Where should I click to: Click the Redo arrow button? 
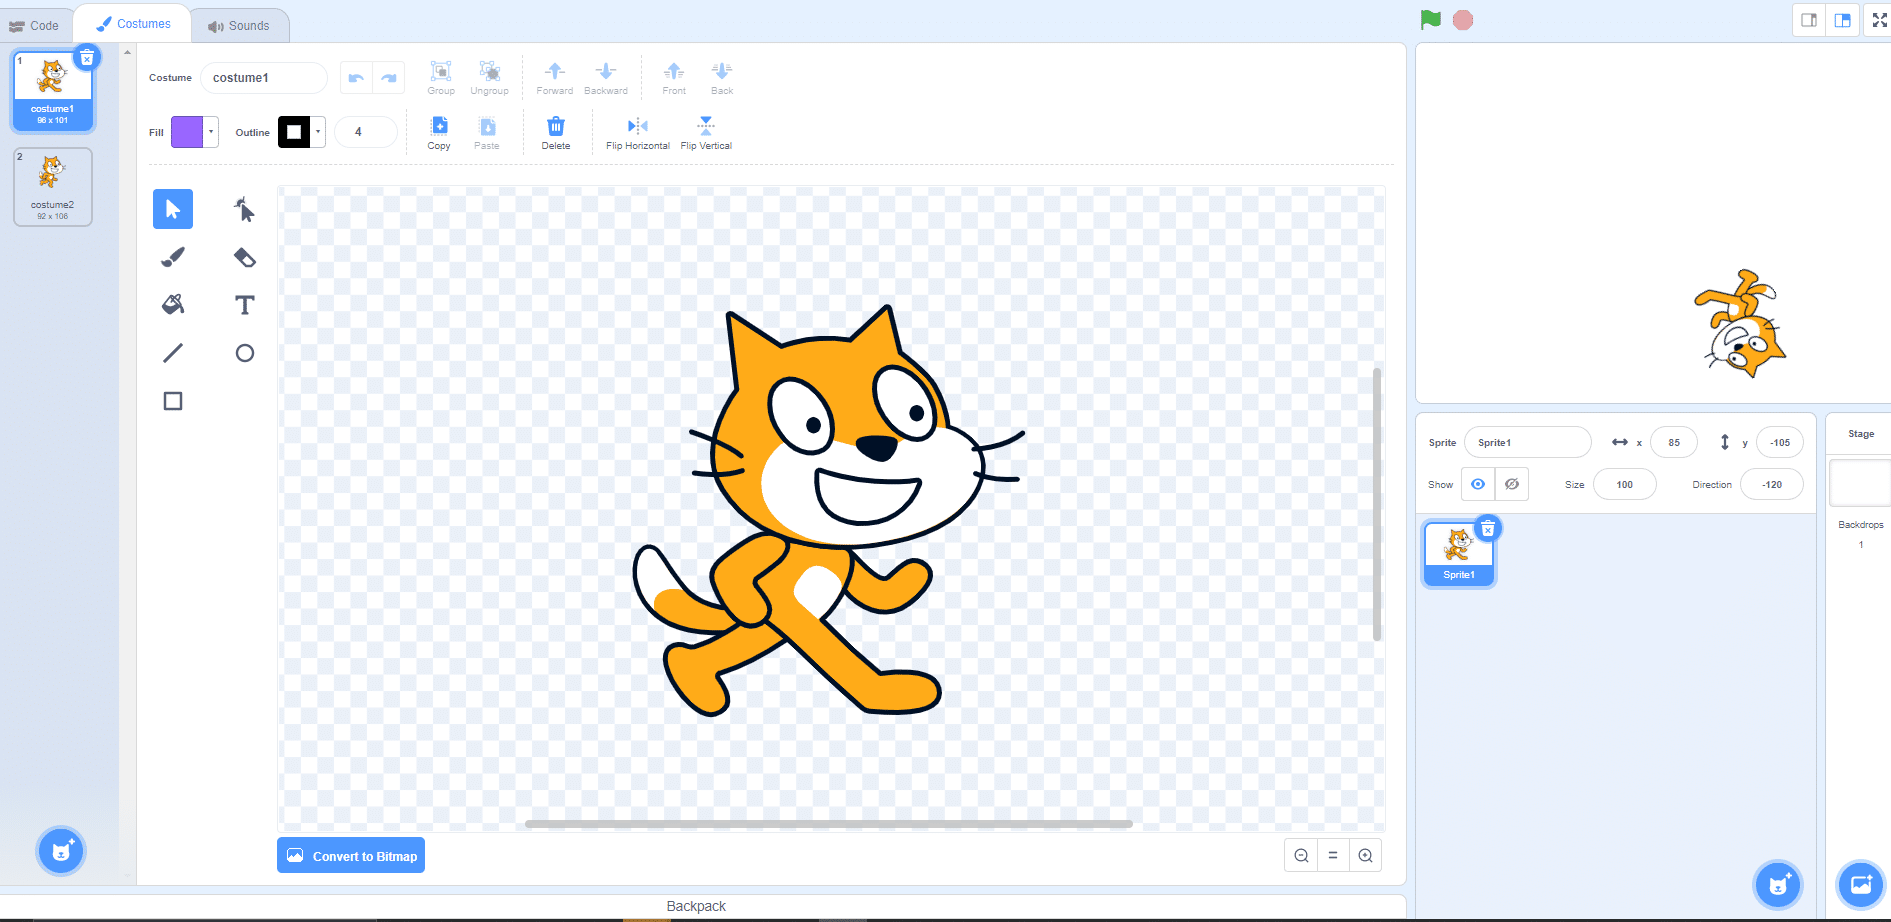click(389, 78)
